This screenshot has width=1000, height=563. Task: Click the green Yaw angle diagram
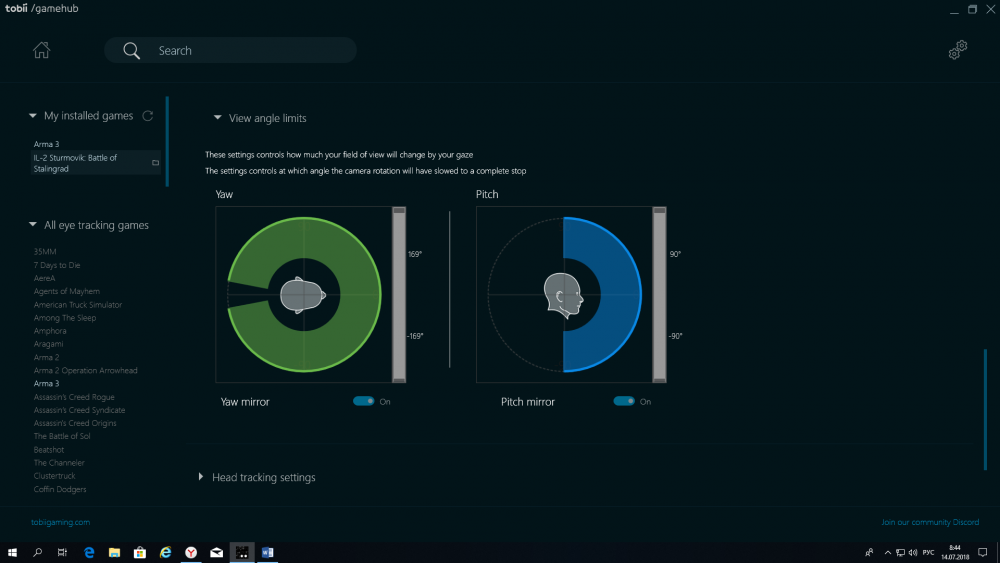click(304, 295)
